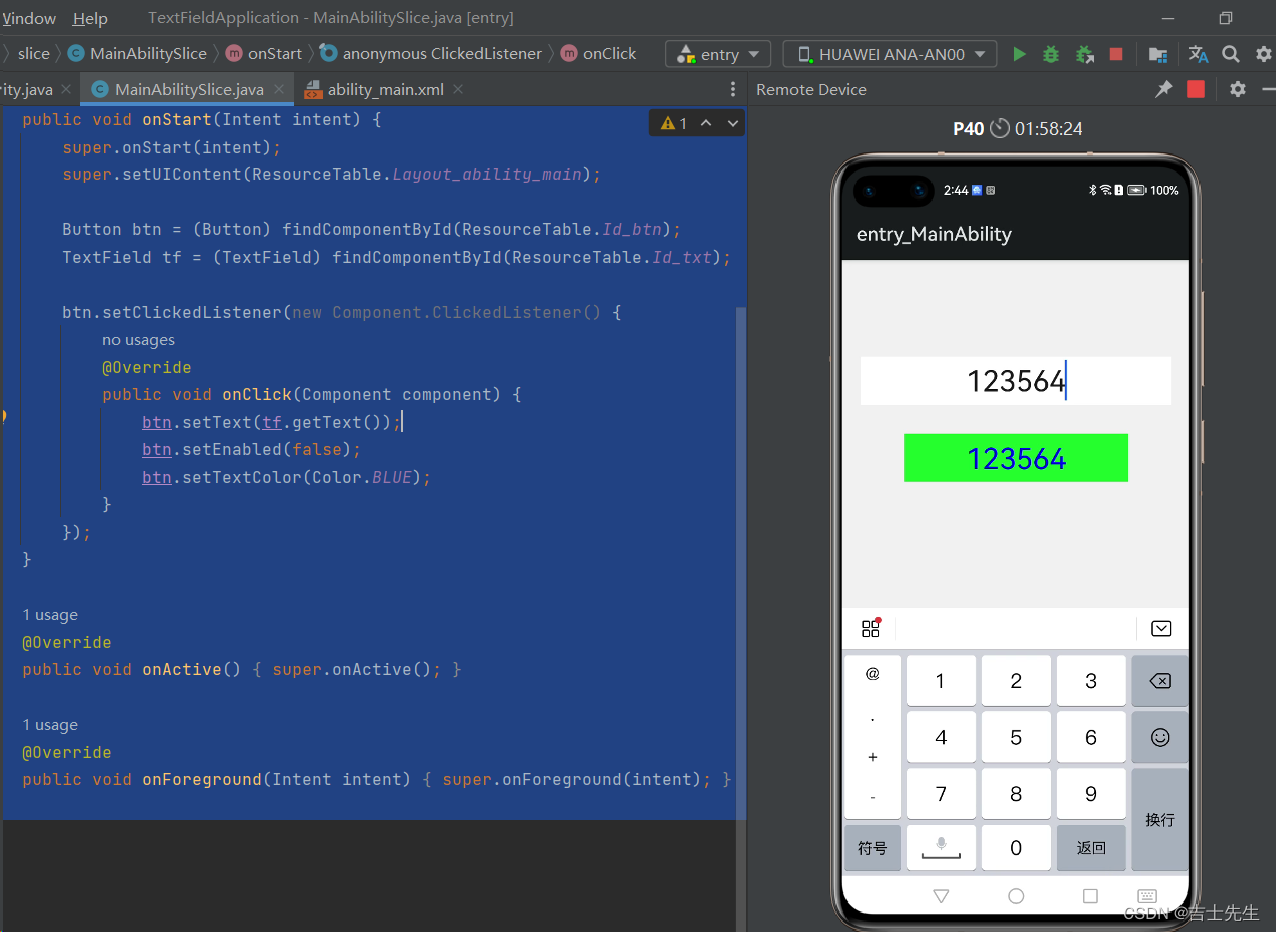Click Layout_ability_main in the code
Viewport: 1276px width, 932px height.
(486, 174)
